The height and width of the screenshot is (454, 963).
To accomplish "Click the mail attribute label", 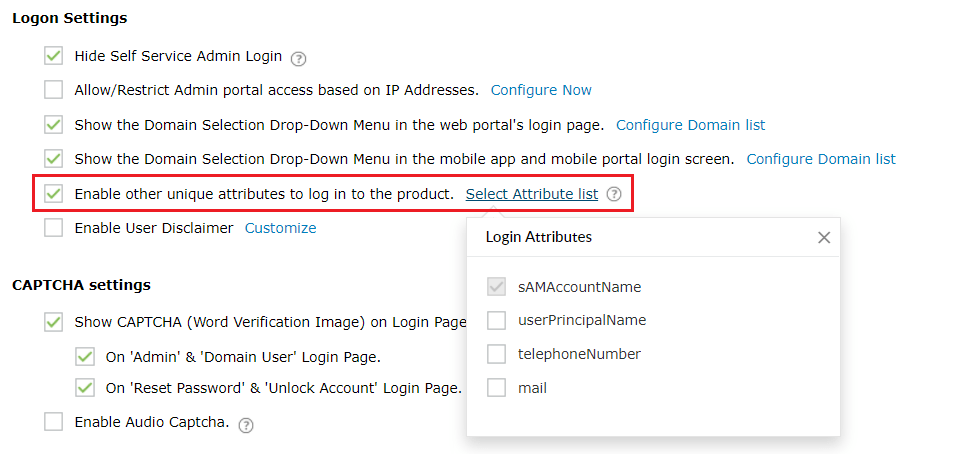I will click(532, 388).
